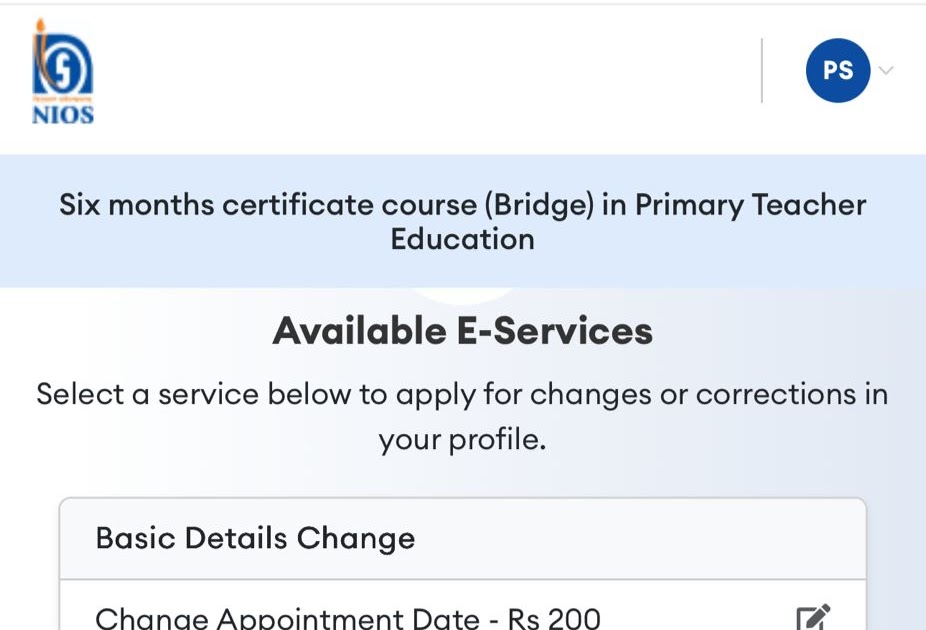Image resolution: width=926 pixels, height=630 pixels.
Task: Click the vertical divider beside the avatar
Action: pos(762,70)
